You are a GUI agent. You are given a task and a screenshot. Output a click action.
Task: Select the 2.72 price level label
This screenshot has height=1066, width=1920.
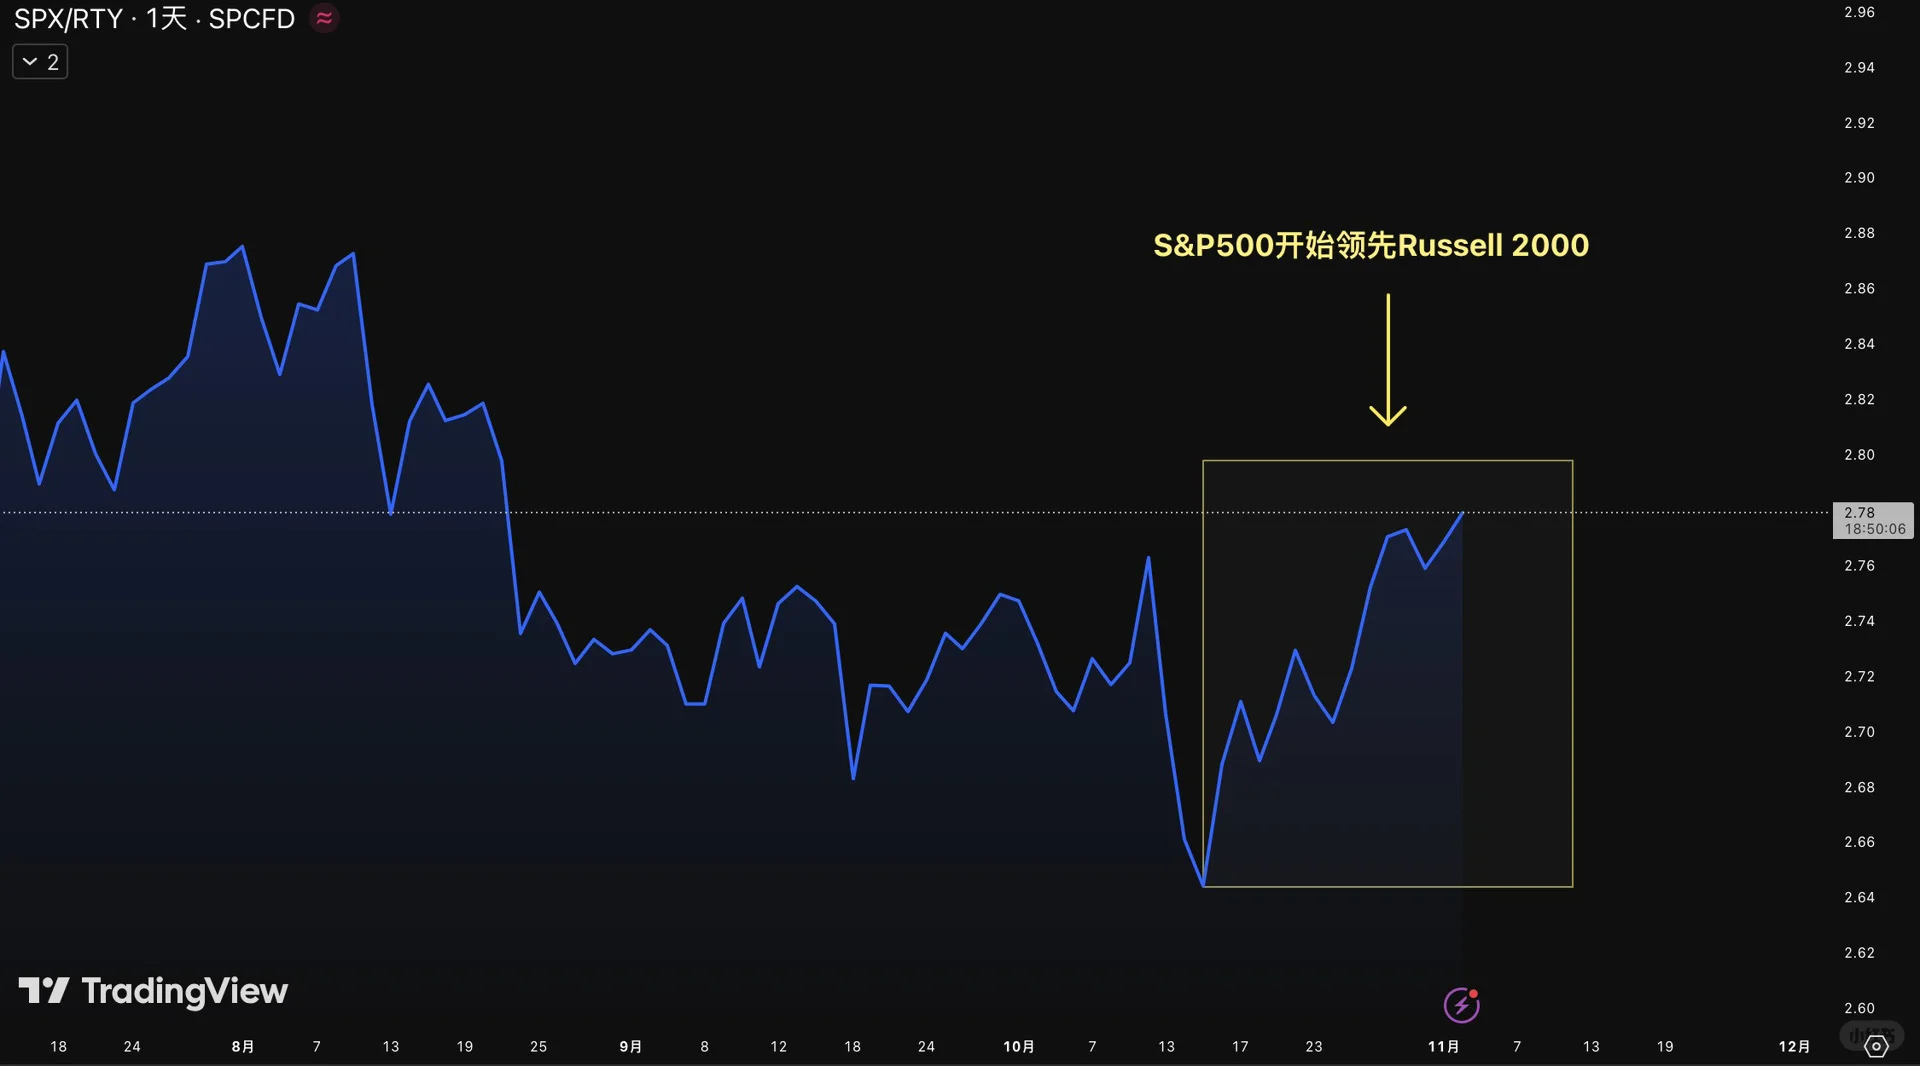pyautogui.click(x=1859, y=677)
